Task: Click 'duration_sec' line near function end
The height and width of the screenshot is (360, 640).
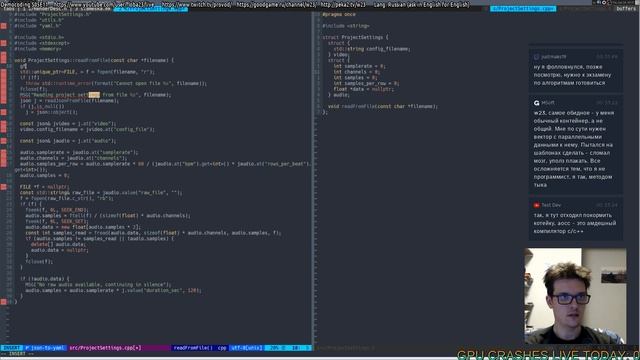Action: tap(113, 290)
